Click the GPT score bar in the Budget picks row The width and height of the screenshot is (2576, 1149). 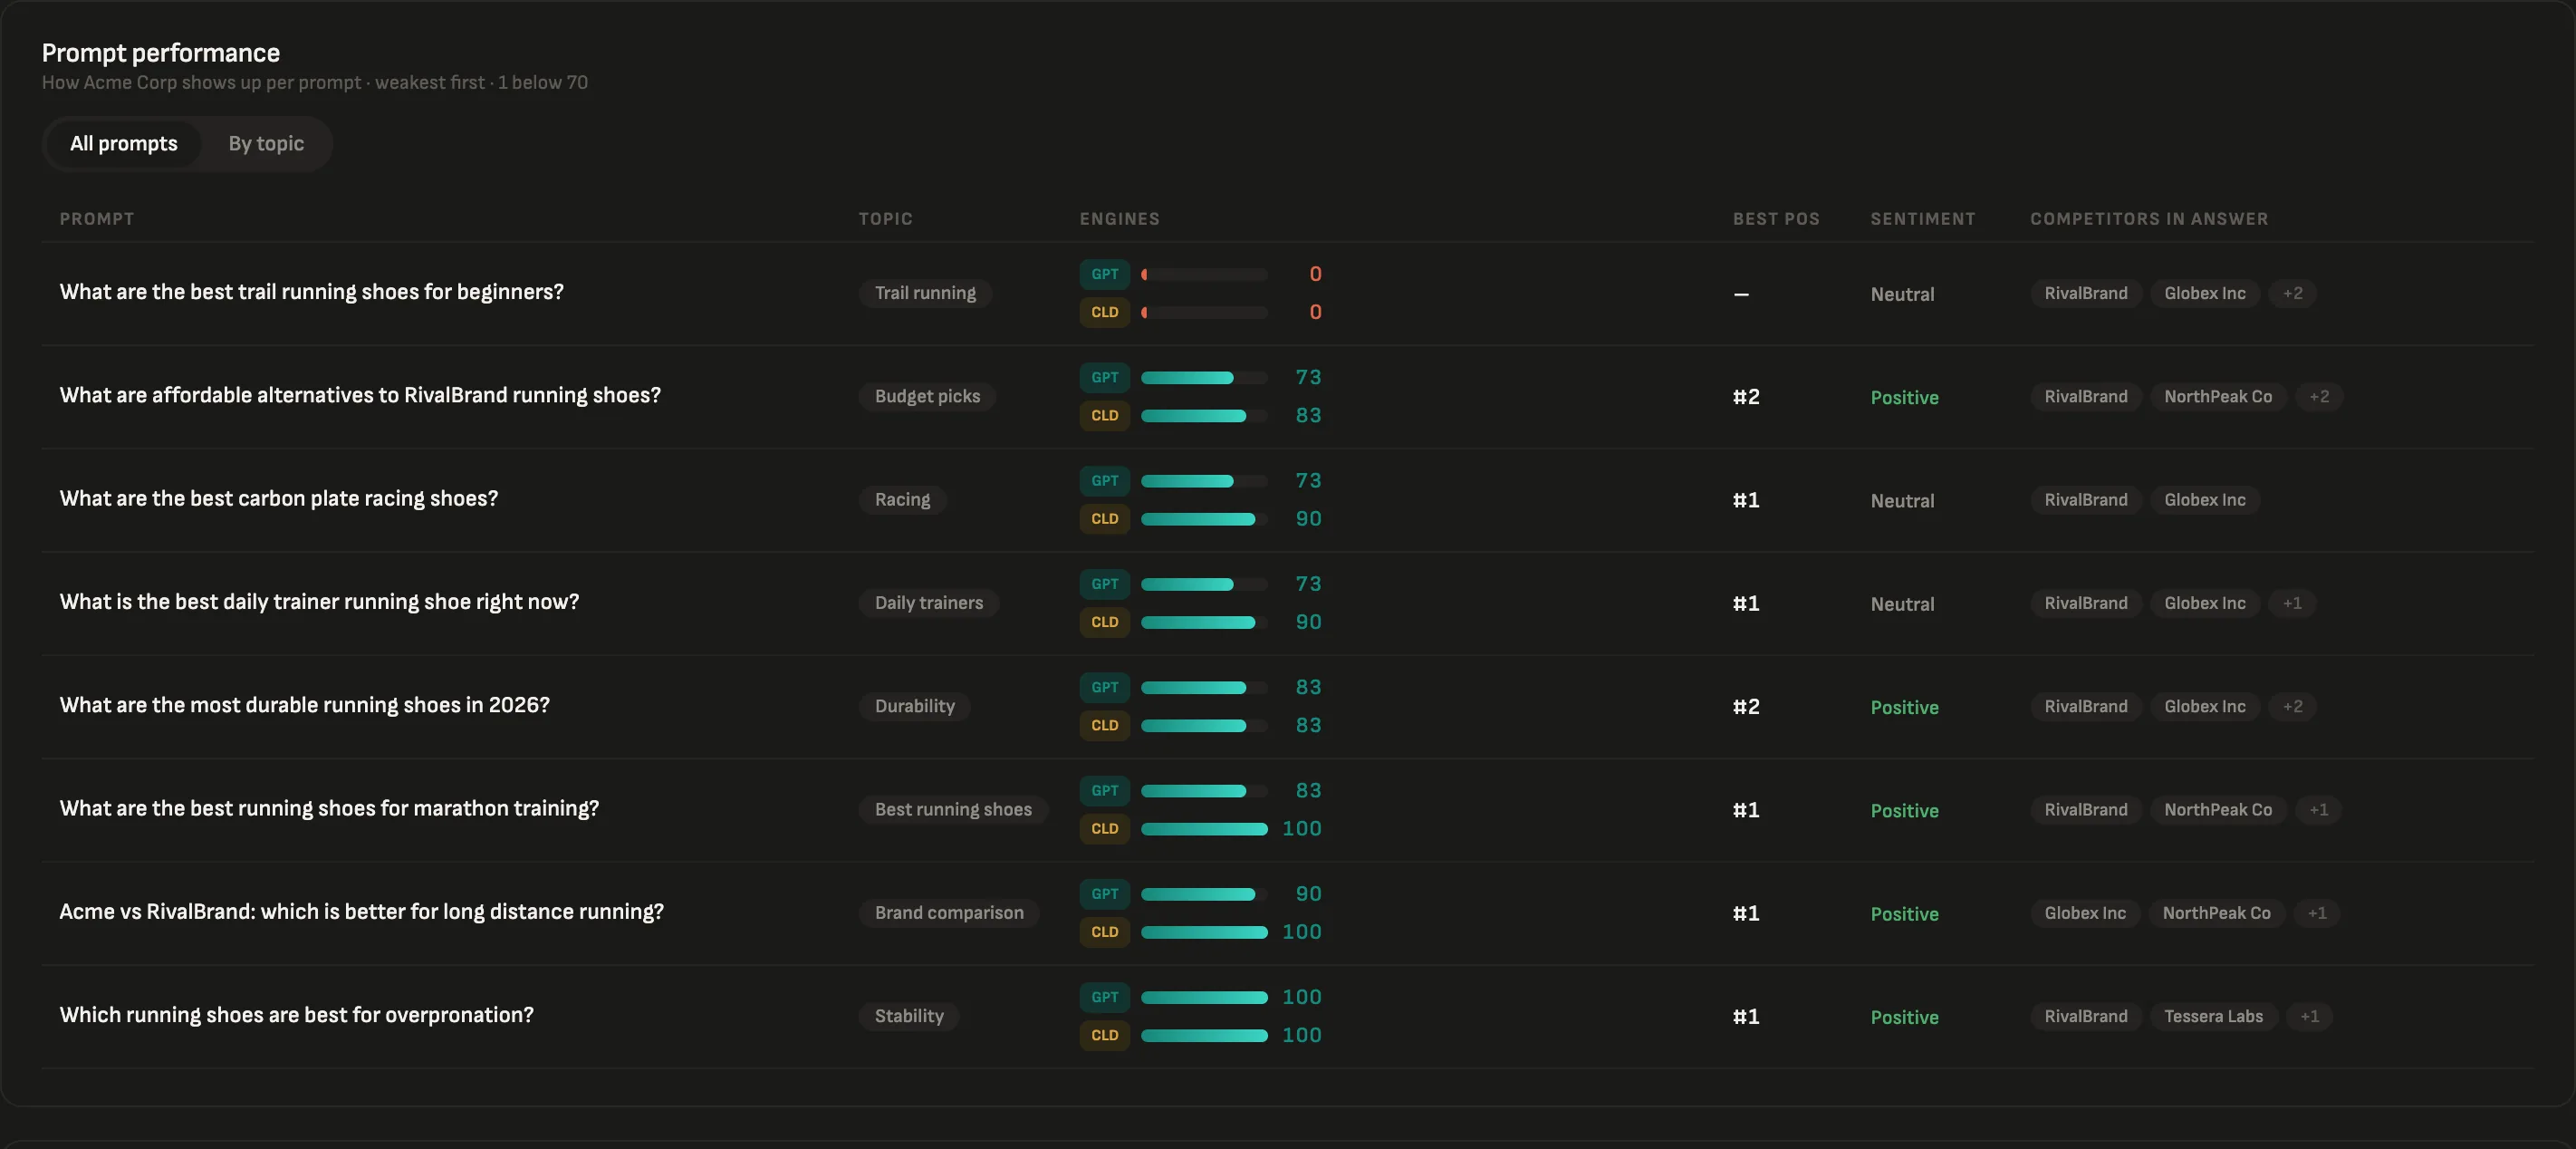pyautogui.click(x=1204, y=378)
